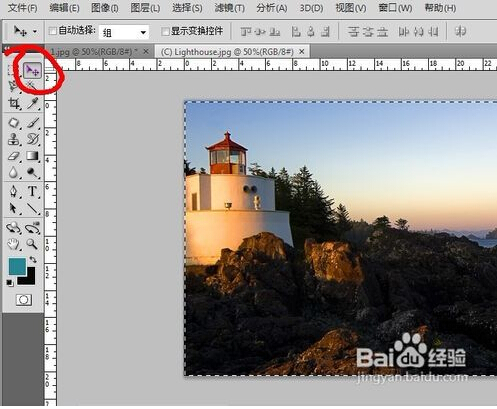Select the Hand tool

point(14,244)
